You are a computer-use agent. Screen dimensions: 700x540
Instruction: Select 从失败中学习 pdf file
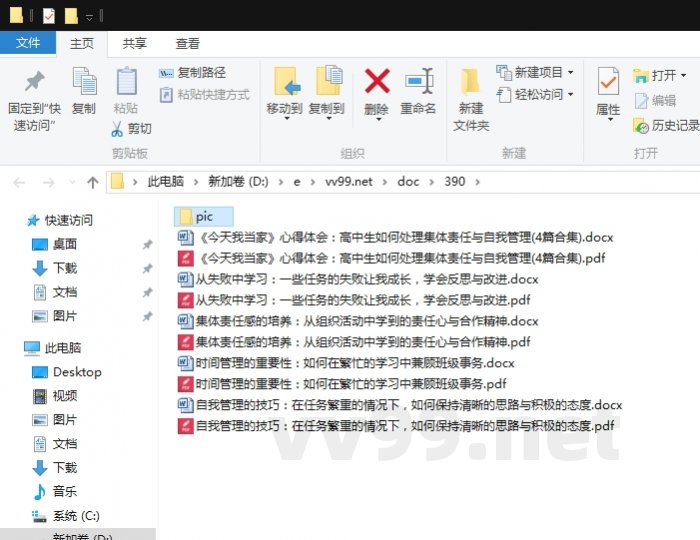coord(354,300)
